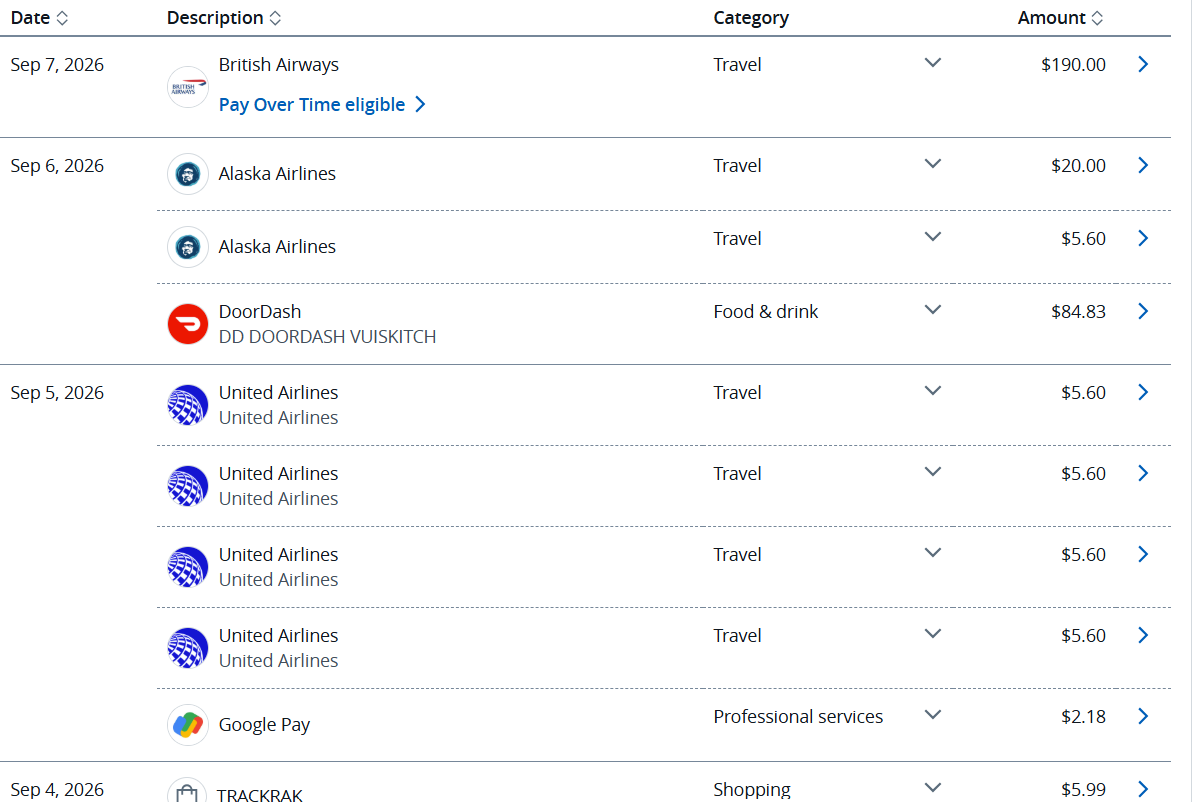Sort by Amount using its sort arrows

1097,18
